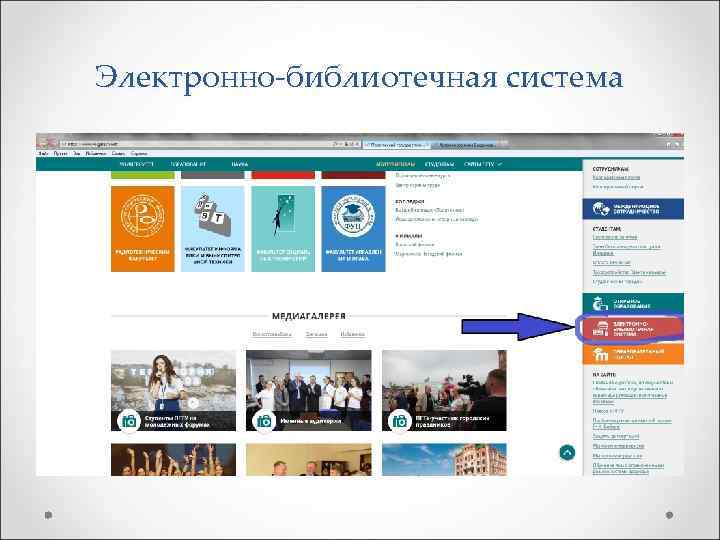Screen dimensions: 720x540
Task: Click the globe icon on blue banner
Action: [600, 209]
